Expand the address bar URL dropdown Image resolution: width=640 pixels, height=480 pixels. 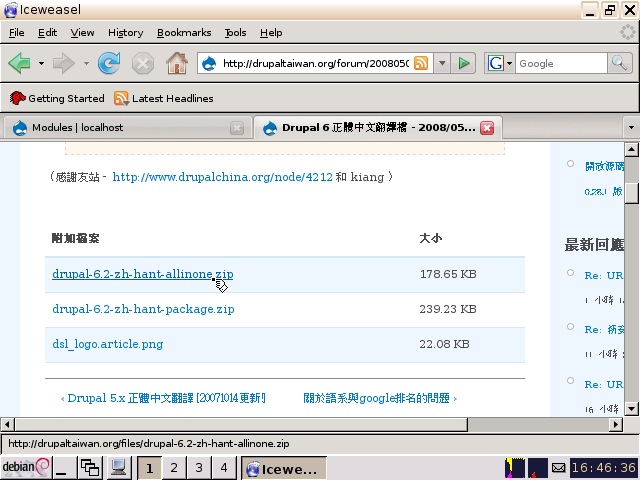[x=442, y=63]
